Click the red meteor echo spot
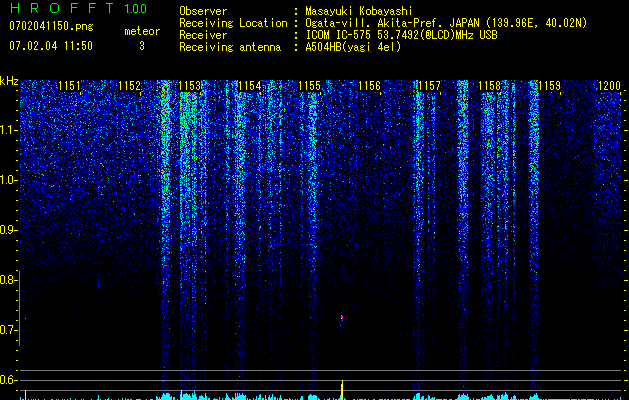The image size is (629, 400). click(342, 317)
